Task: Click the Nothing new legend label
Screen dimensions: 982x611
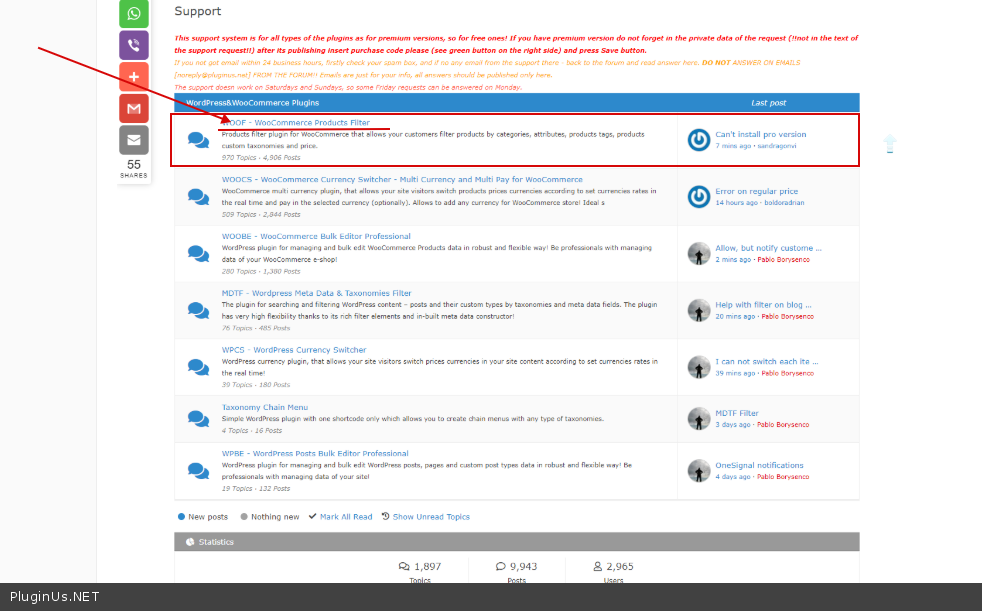Action: [x=275, y=517]
